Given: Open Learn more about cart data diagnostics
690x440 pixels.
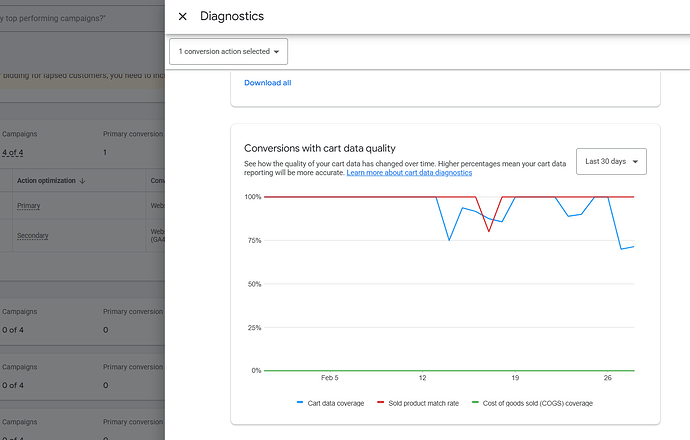Looking at the screenshot, I should click(x=409, y=173).
